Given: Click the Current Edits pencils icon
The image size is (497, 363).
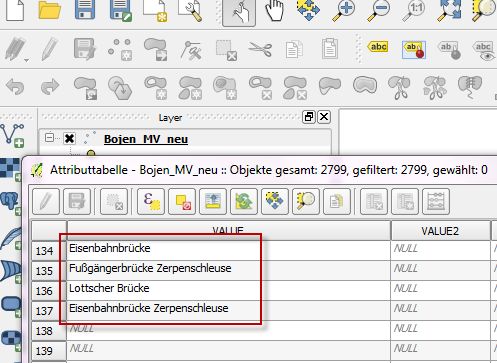Looking at the screenshot, I should [x=15, y=49].
